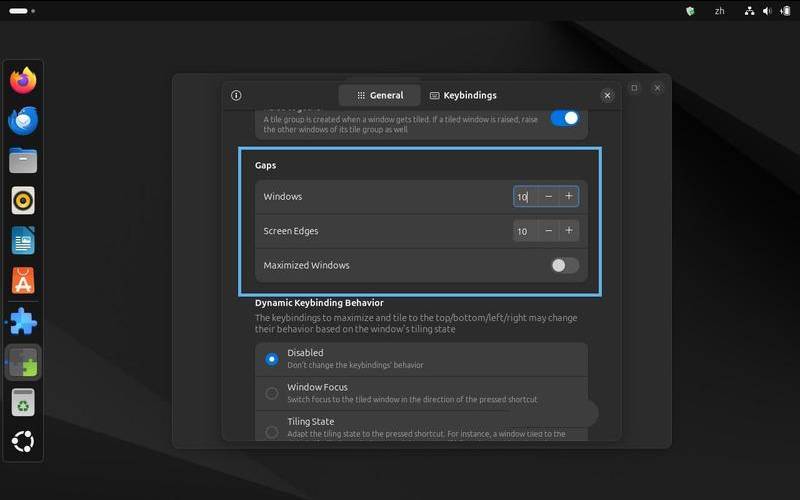Open the Files manager in dock

pyautogui.click(x=23, y=160)
